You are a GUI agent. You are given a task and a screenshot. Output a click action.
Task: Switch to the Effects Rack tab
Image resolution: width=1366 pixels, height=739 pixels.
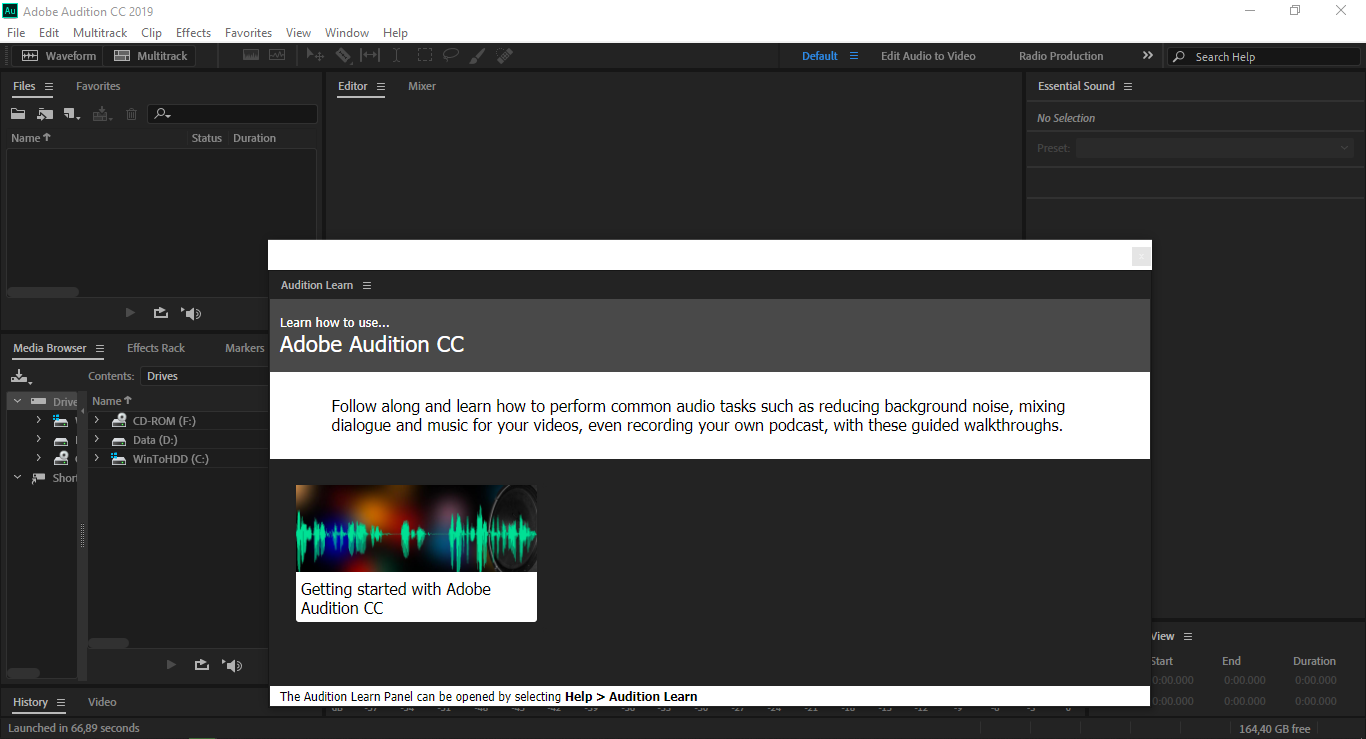tap(155, 347)
